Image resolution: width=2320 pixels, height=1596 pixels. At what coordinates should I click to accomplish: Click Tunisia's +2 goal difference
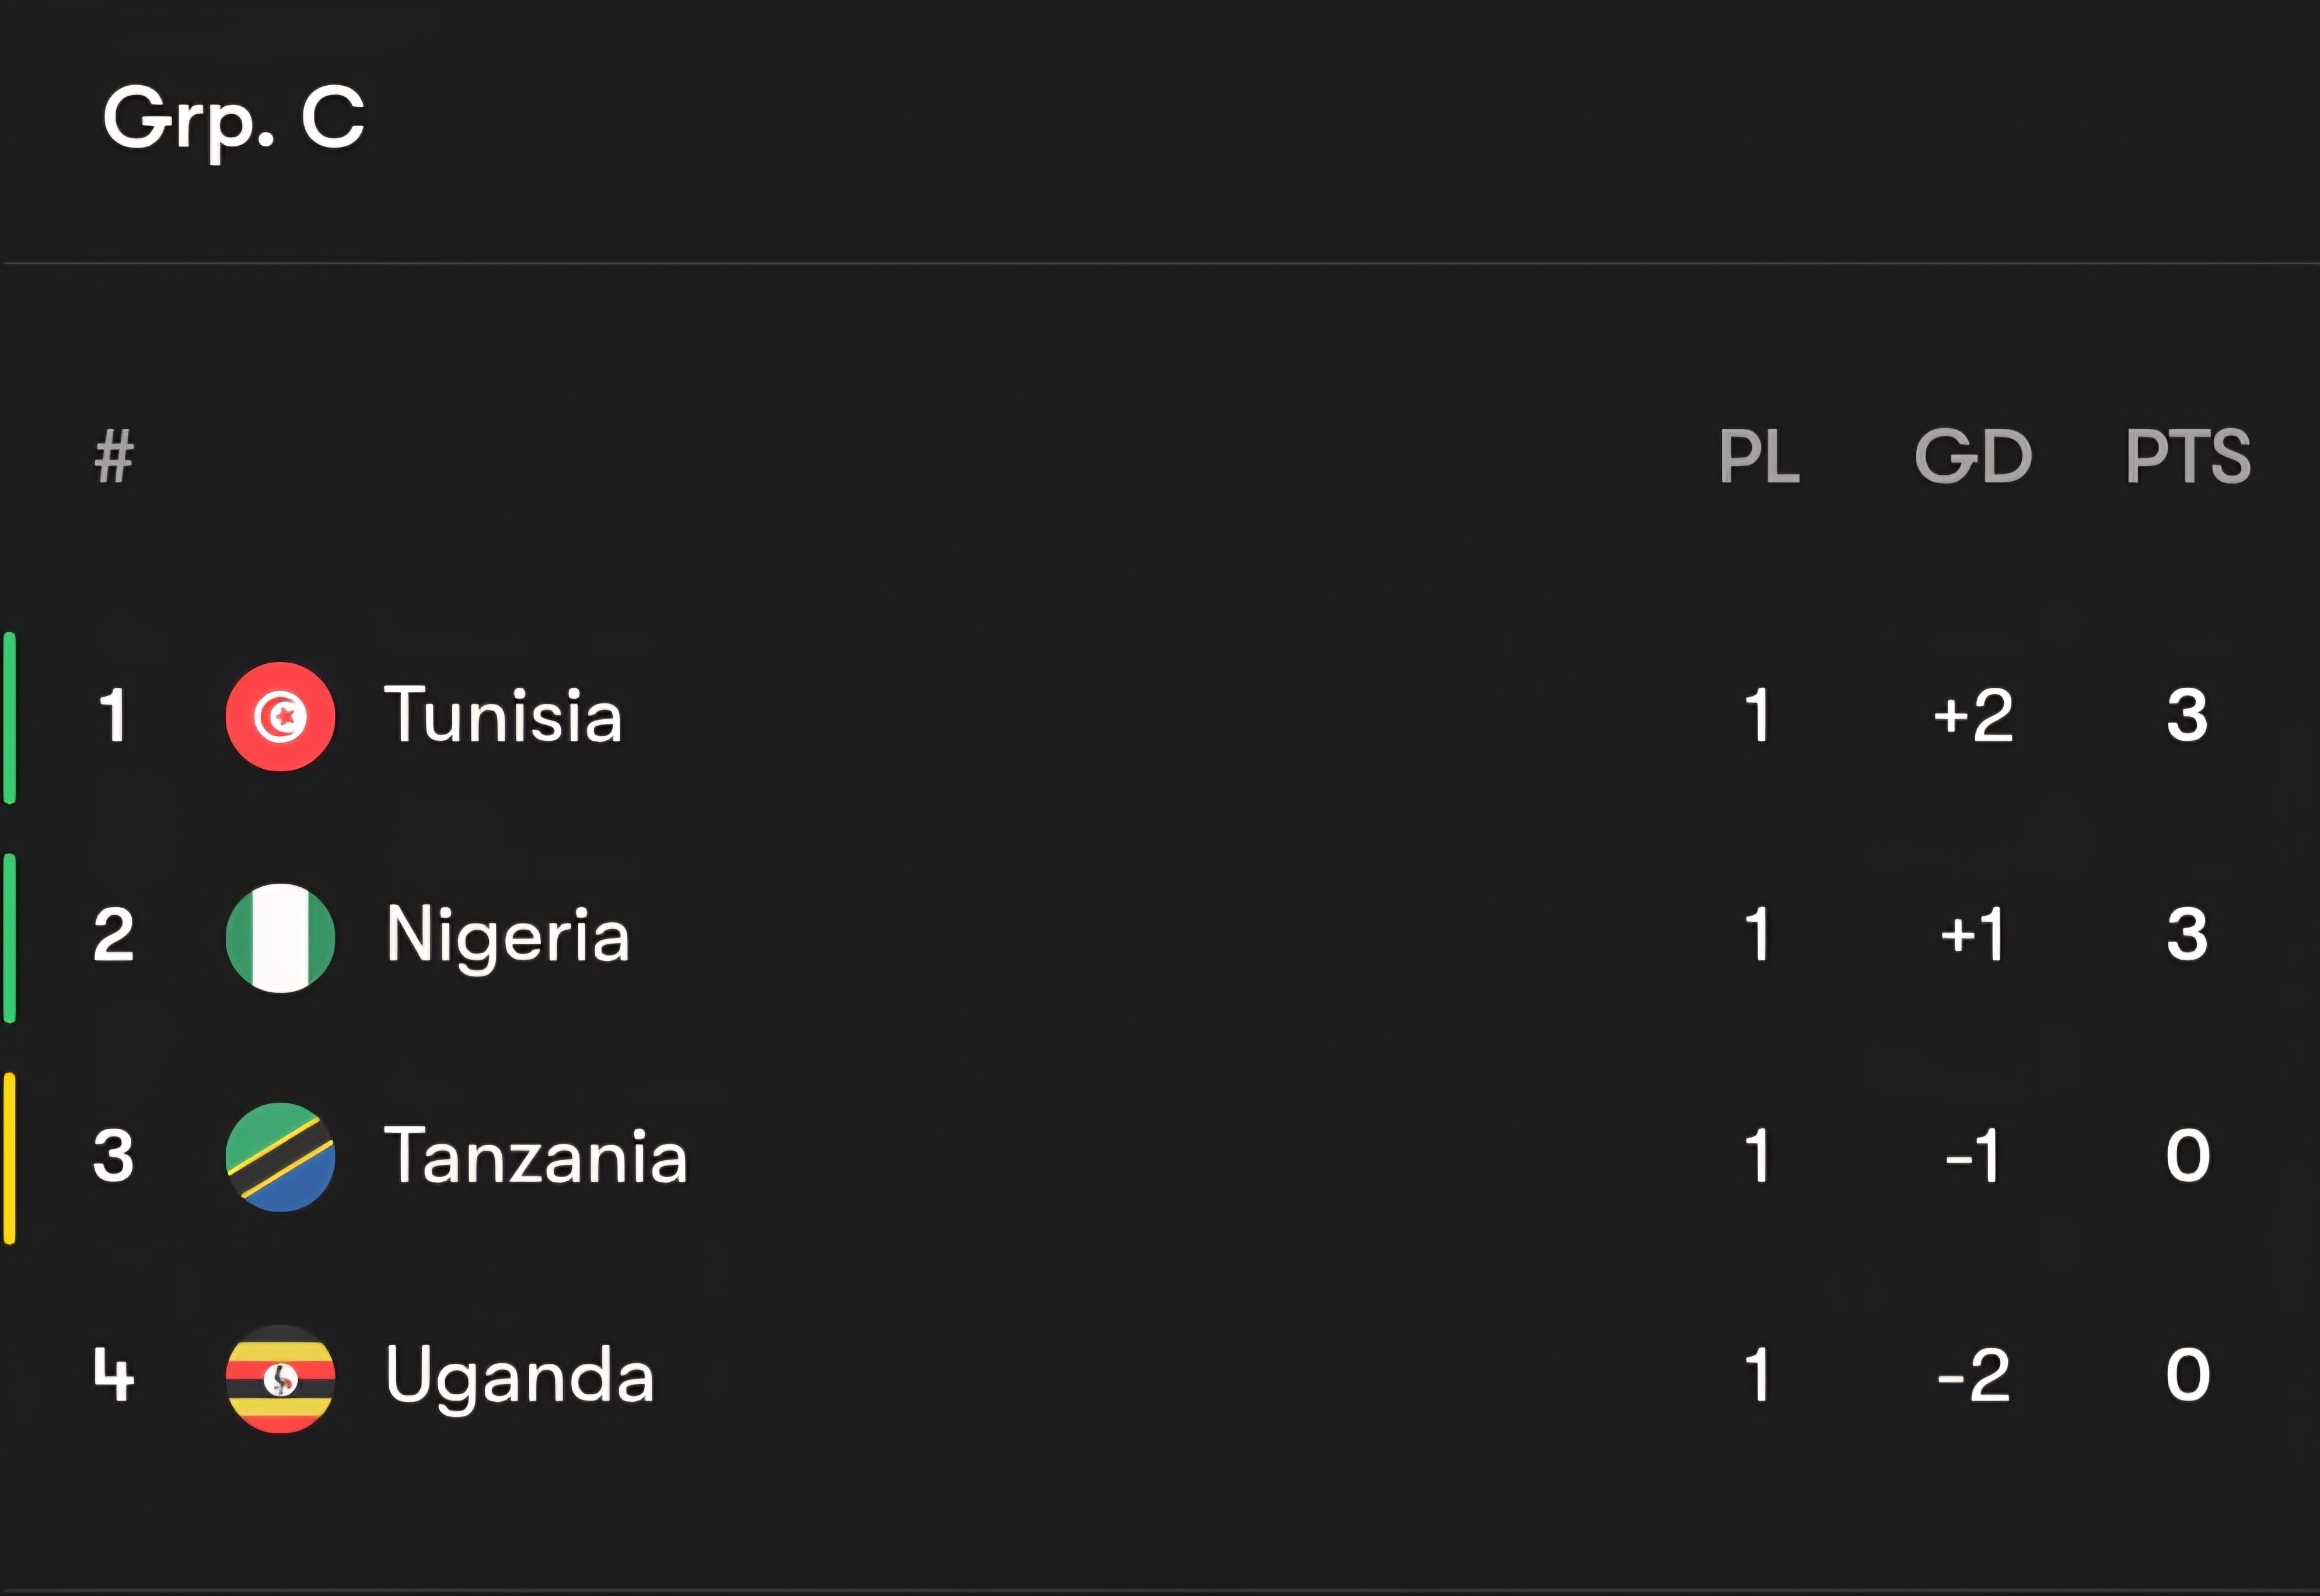click(1973, 716)
